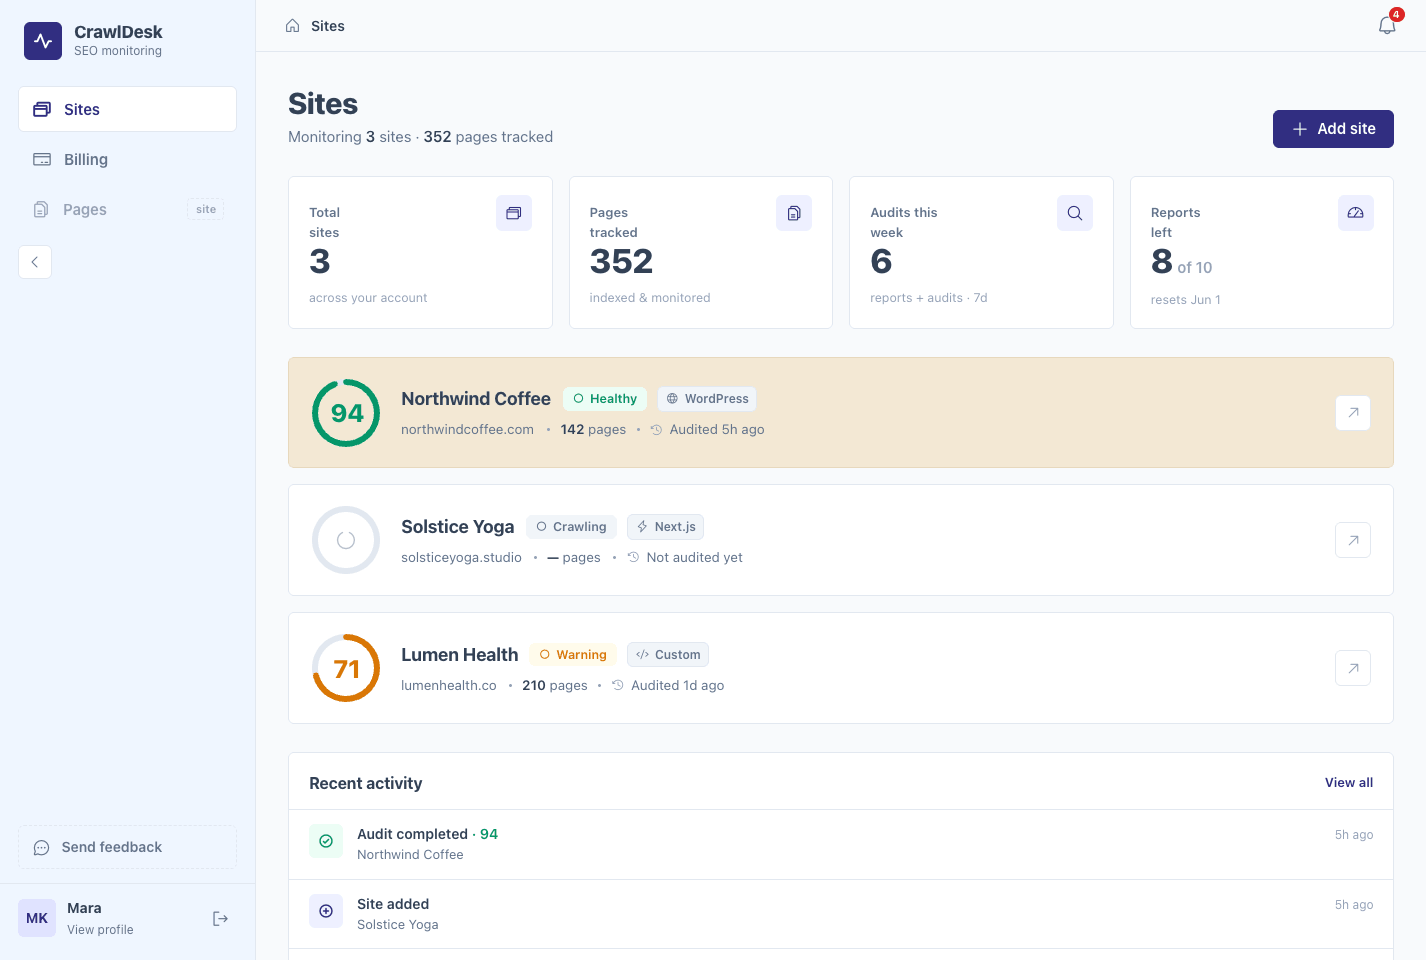Image resolution: width=1426 pixels, height=960 pixels.
Task: Click northwindcoffee.com domain text
Action: 467,430
